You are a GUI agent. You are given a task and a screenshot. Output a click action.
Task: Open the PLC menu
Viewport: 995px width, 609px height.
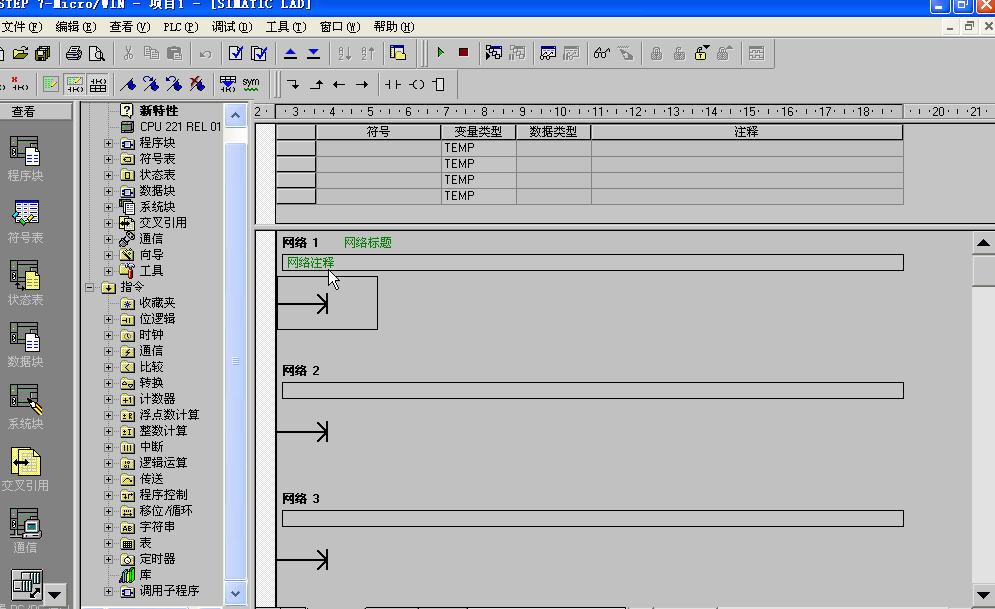[x=180, y=26]
